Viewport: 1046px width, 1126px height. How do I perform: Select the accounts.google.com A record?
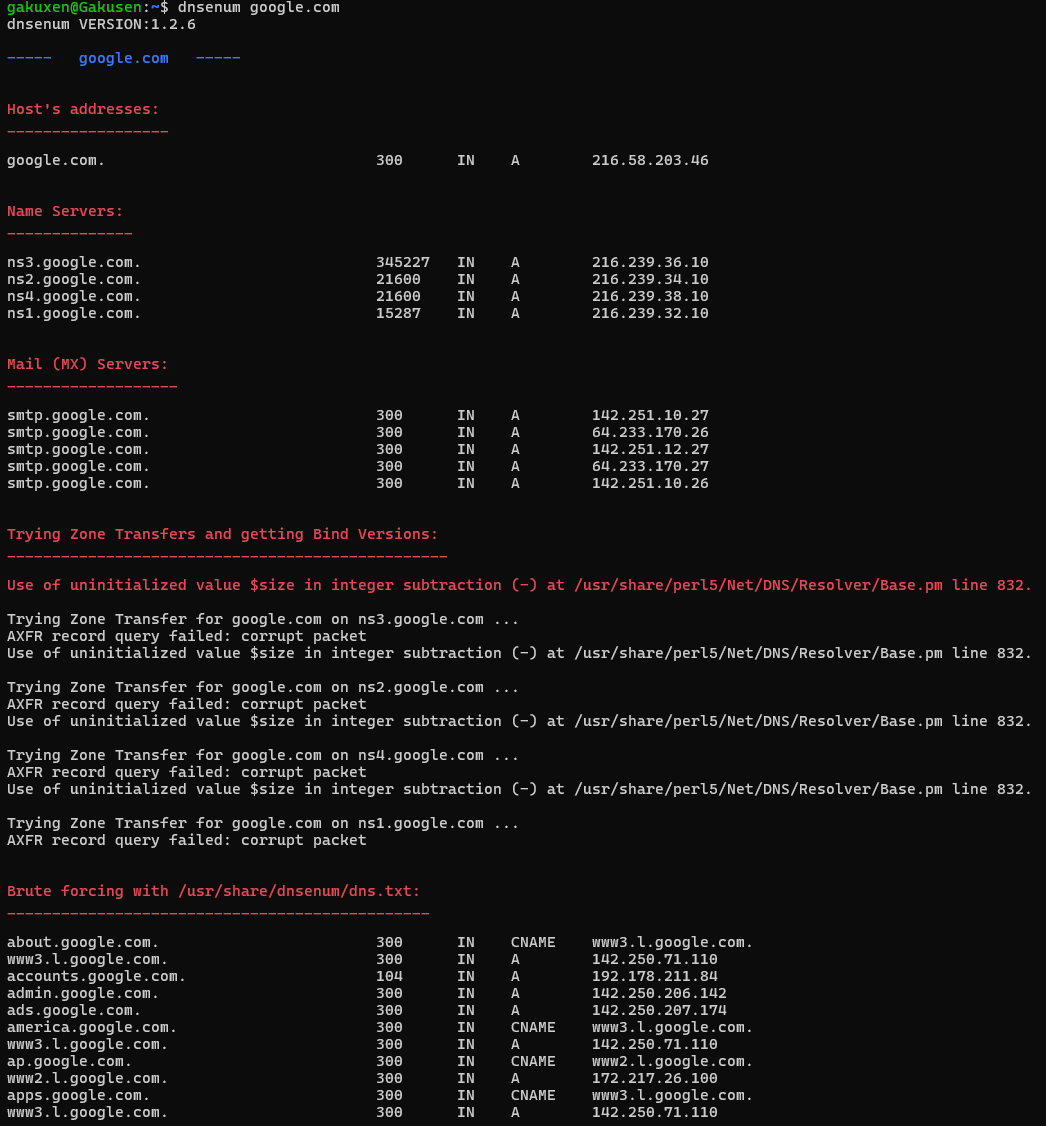pyautogui.click(x=95, y=976)
